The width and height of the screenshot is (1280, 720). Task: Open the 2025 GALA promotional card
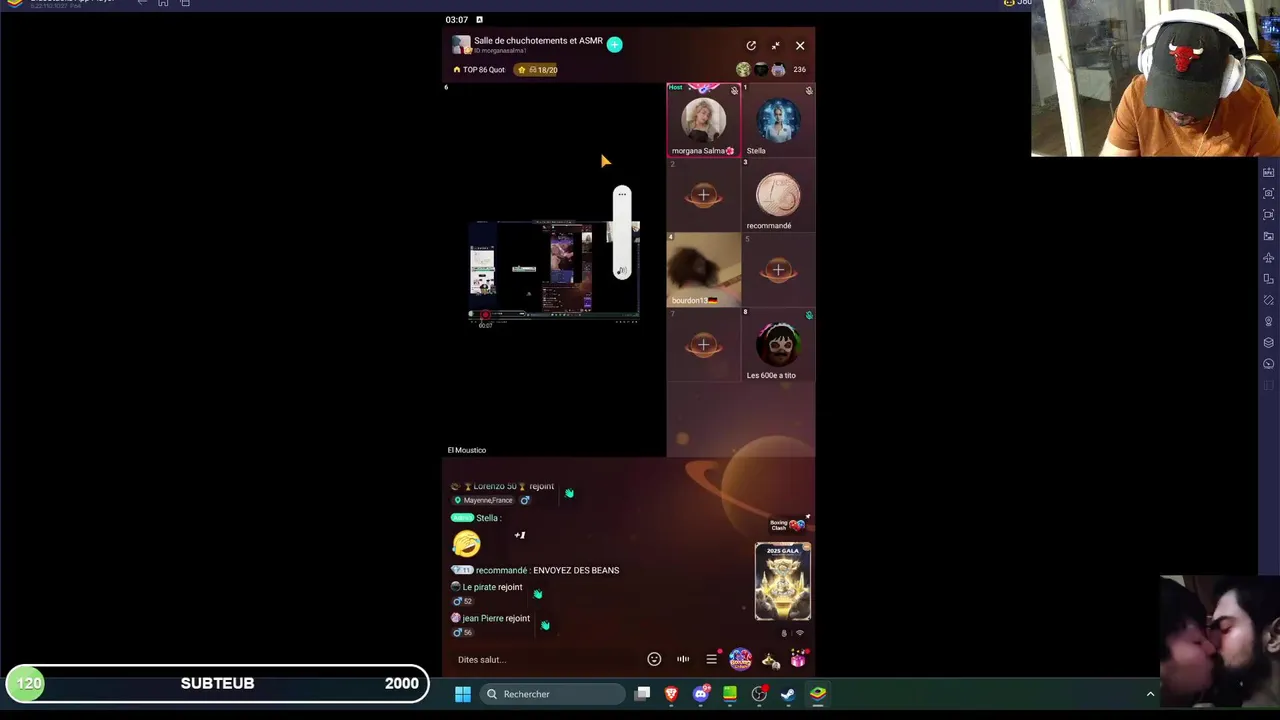point(783,582)
